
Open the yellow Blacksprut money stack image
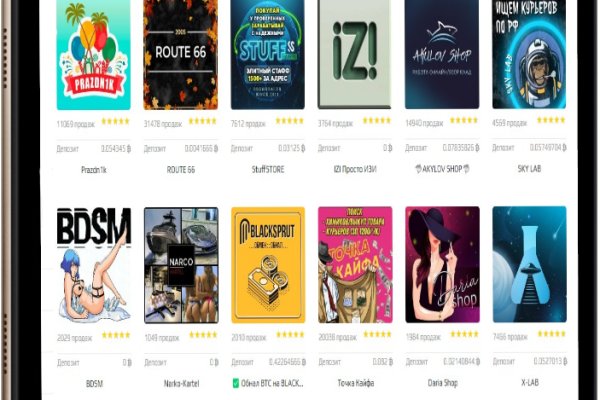point(268,265)
